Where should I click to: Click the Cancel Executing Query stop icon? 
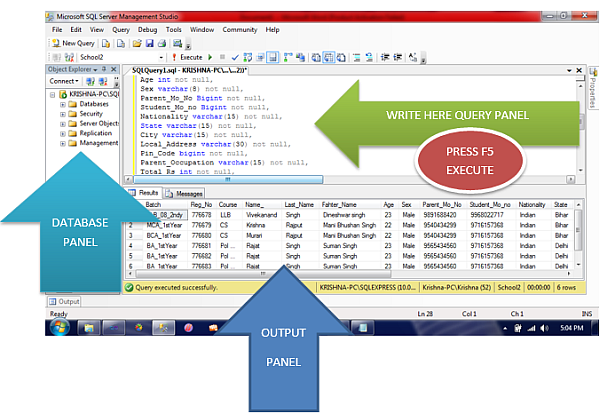pos(222,57)
